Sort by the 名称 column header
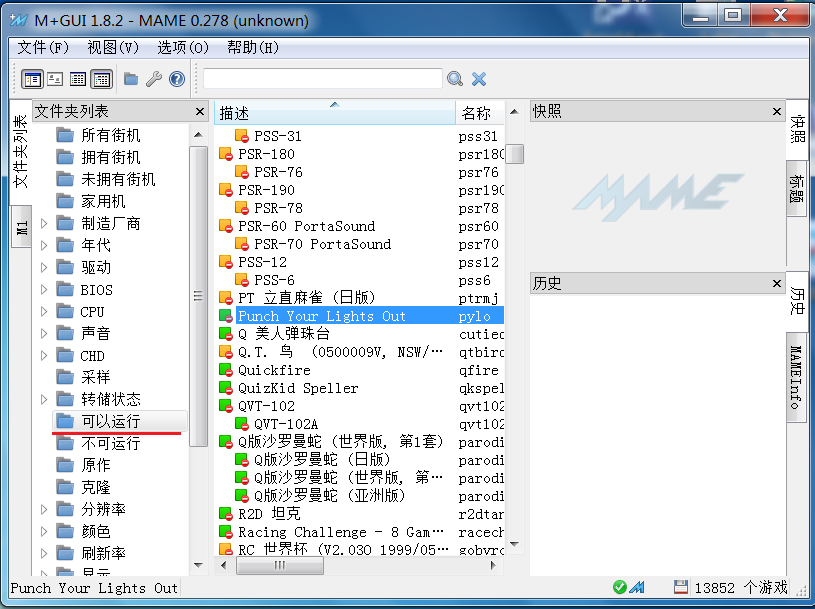This screenshot has height=609, width=815. (480, 113)
